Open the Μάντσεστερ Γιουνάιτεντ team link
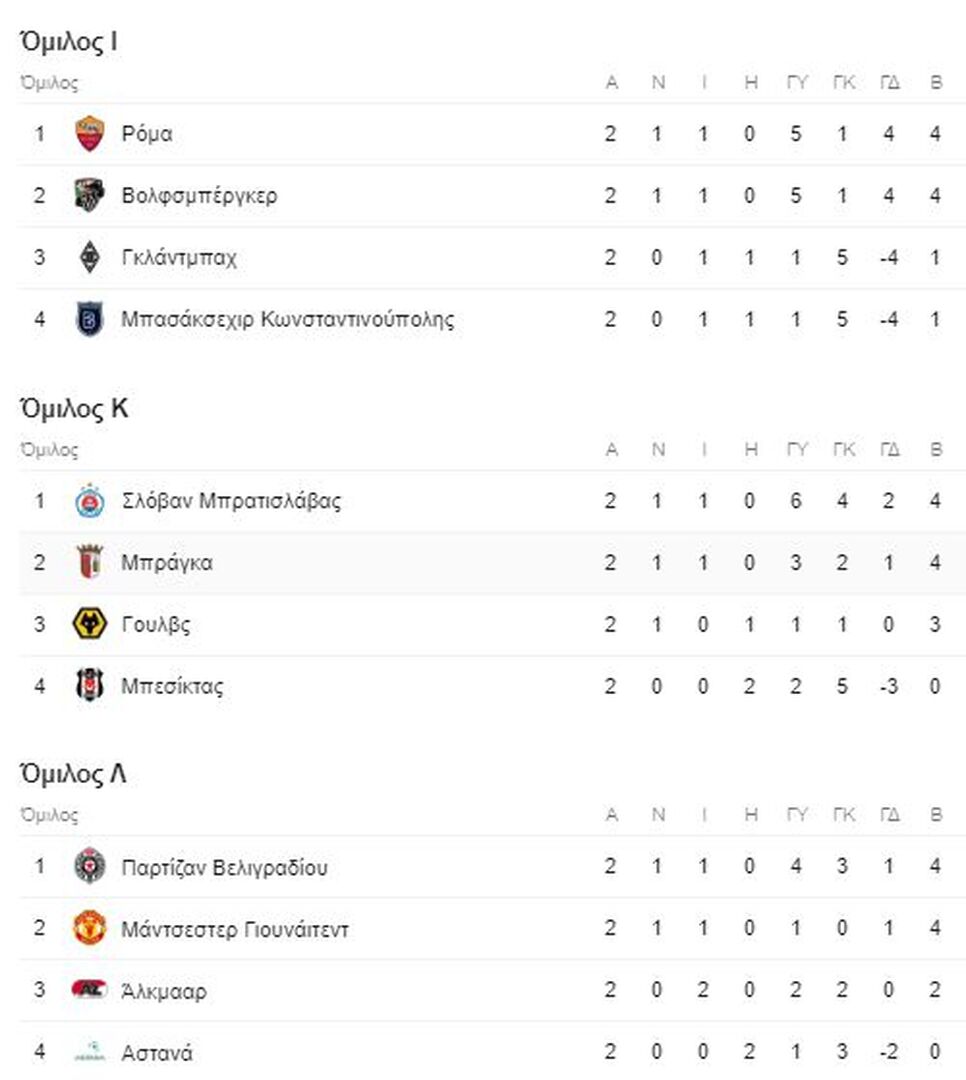The height and width of the screenshot is (1080, 966). [x=235, y=929]
